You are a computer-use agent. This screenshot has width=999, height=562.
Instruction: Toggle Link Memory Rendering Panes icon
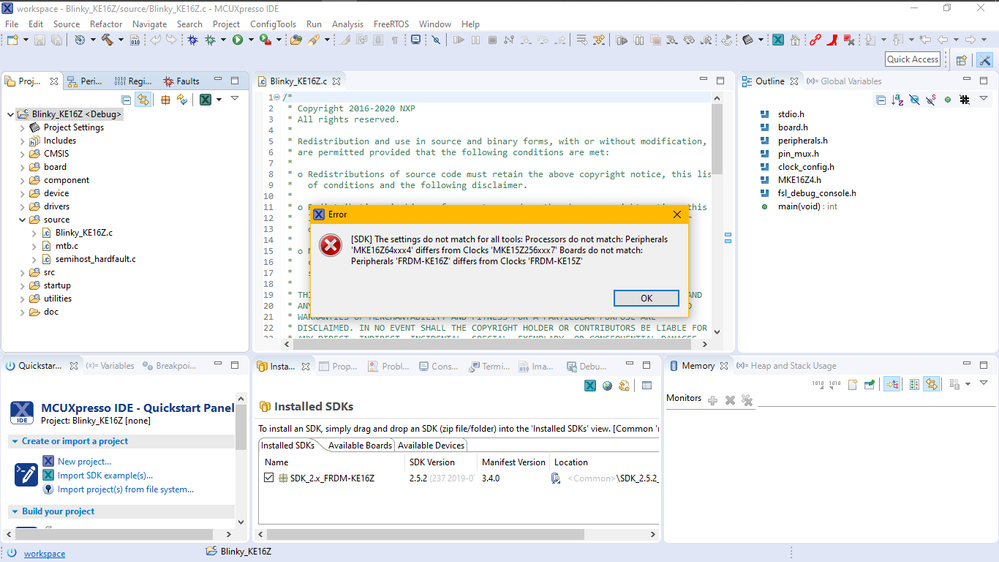pyautogui.click(x=931, y=384)
